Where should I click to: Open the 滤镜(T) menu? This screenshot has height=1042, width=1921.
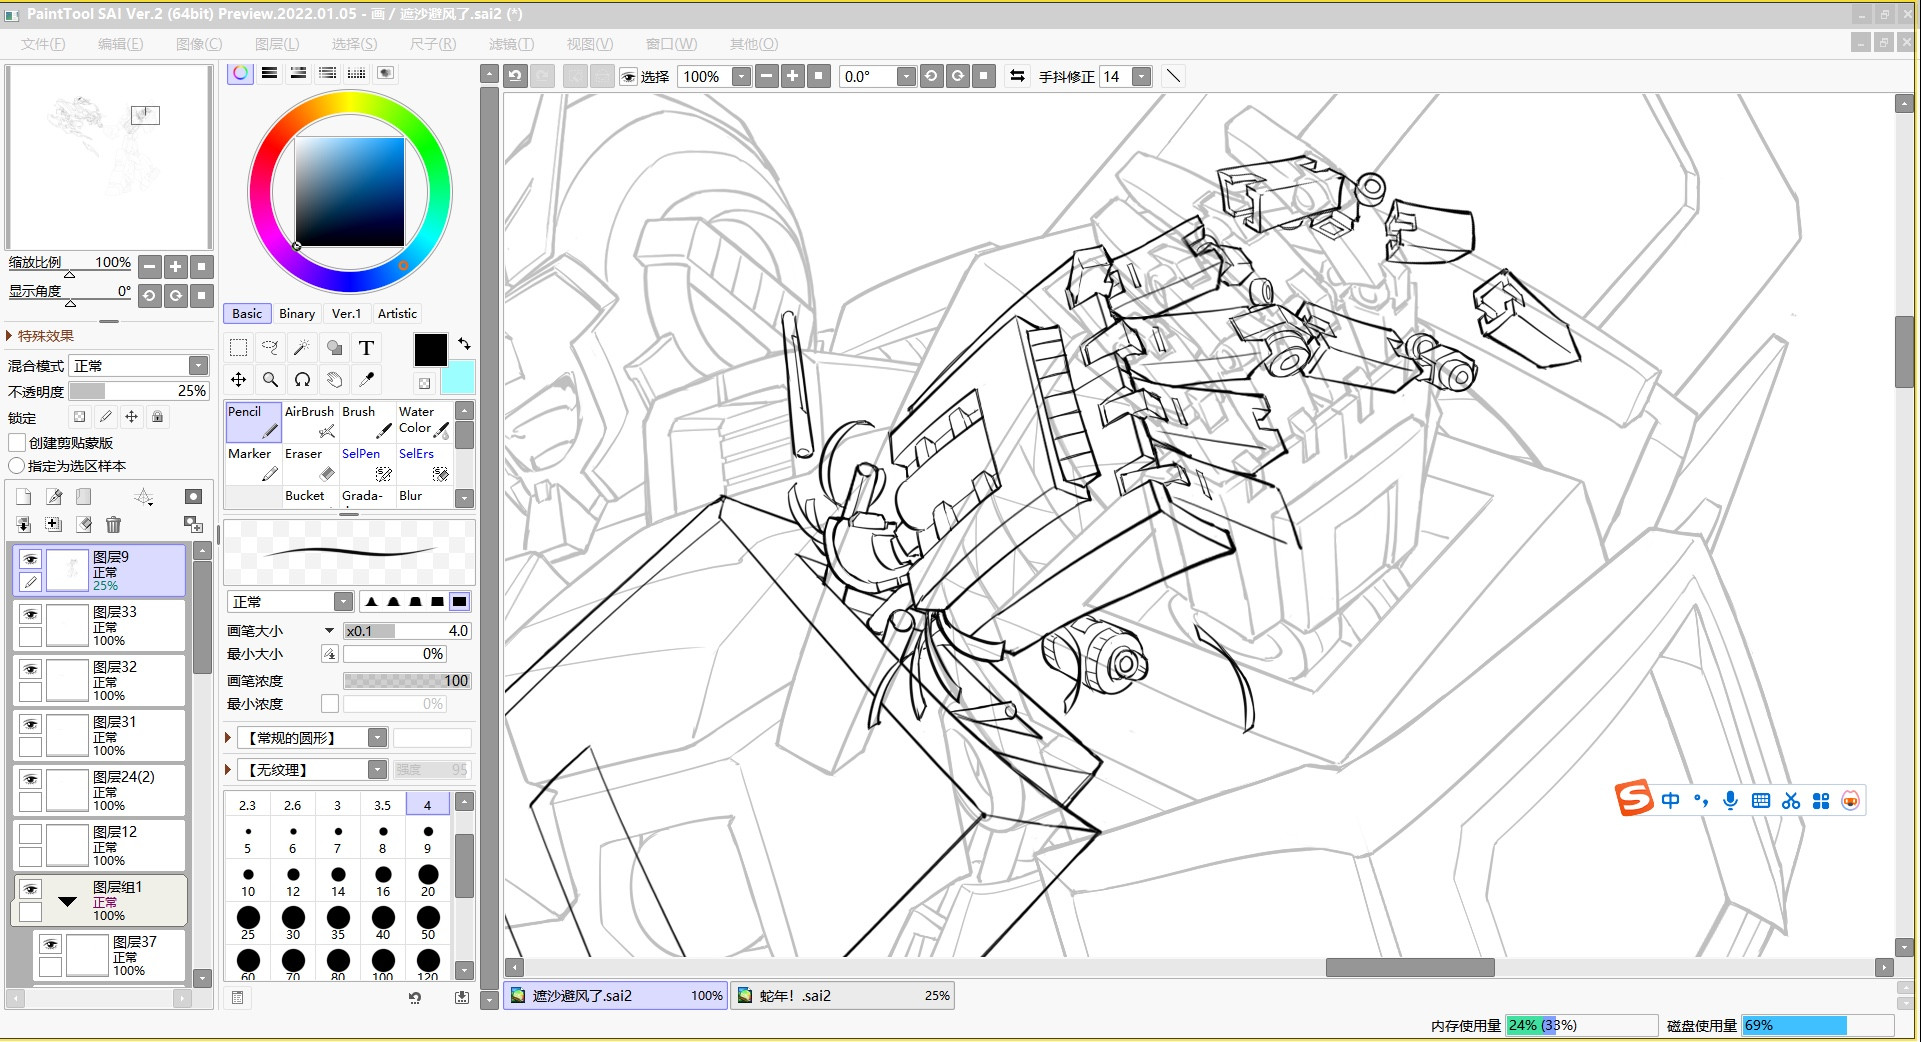pos(511,44)
